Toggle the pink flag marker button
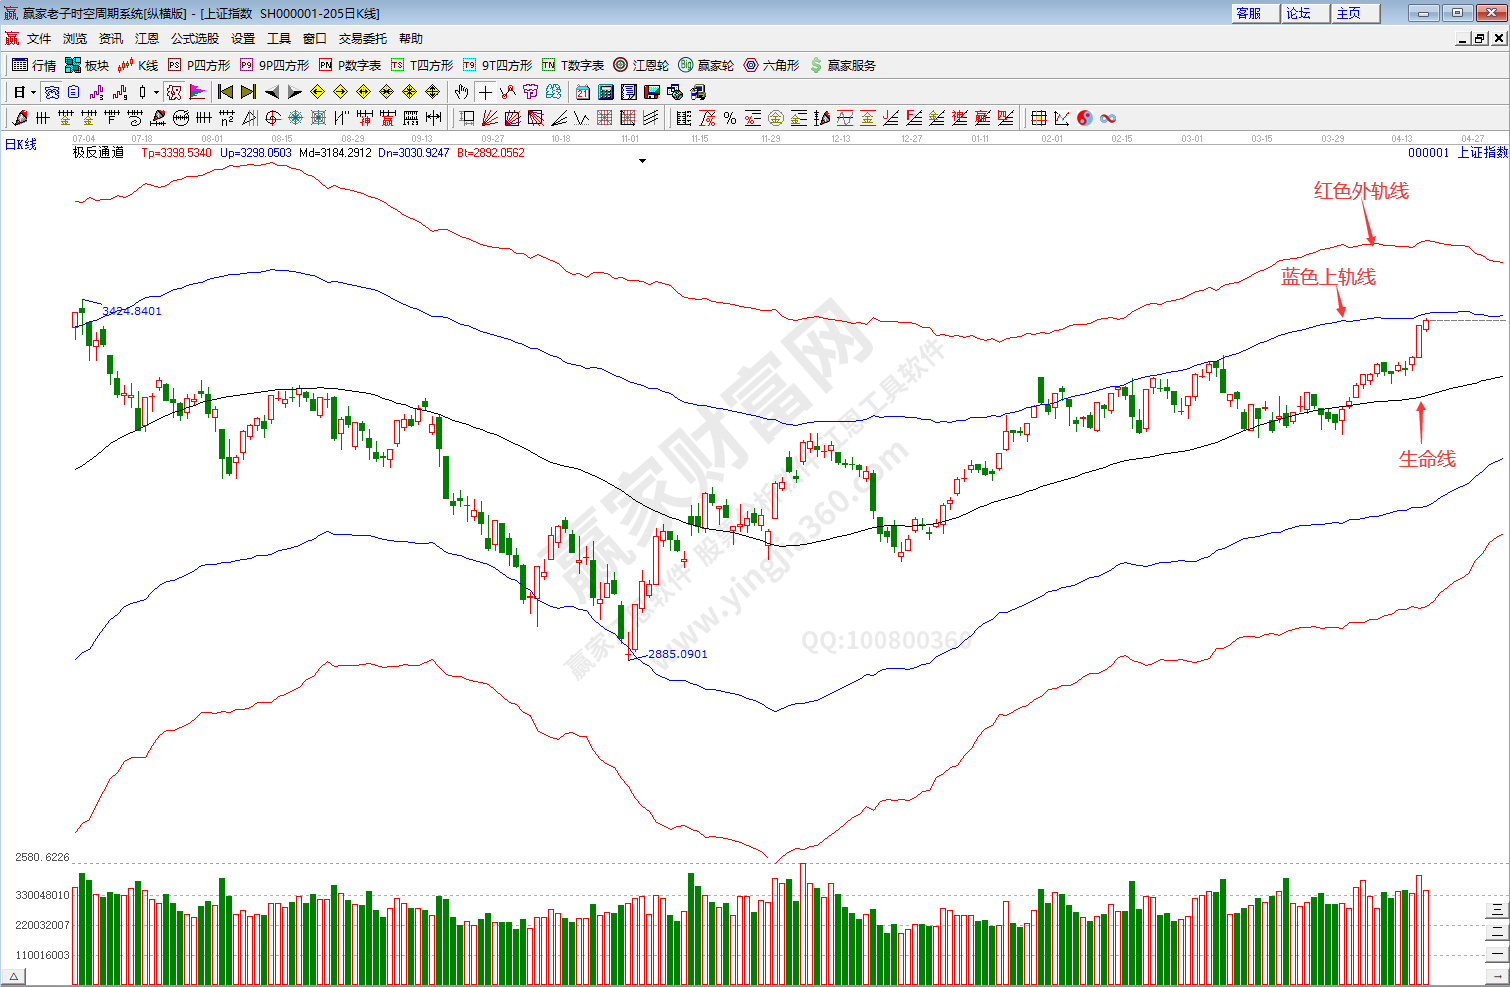 [197, 92]
